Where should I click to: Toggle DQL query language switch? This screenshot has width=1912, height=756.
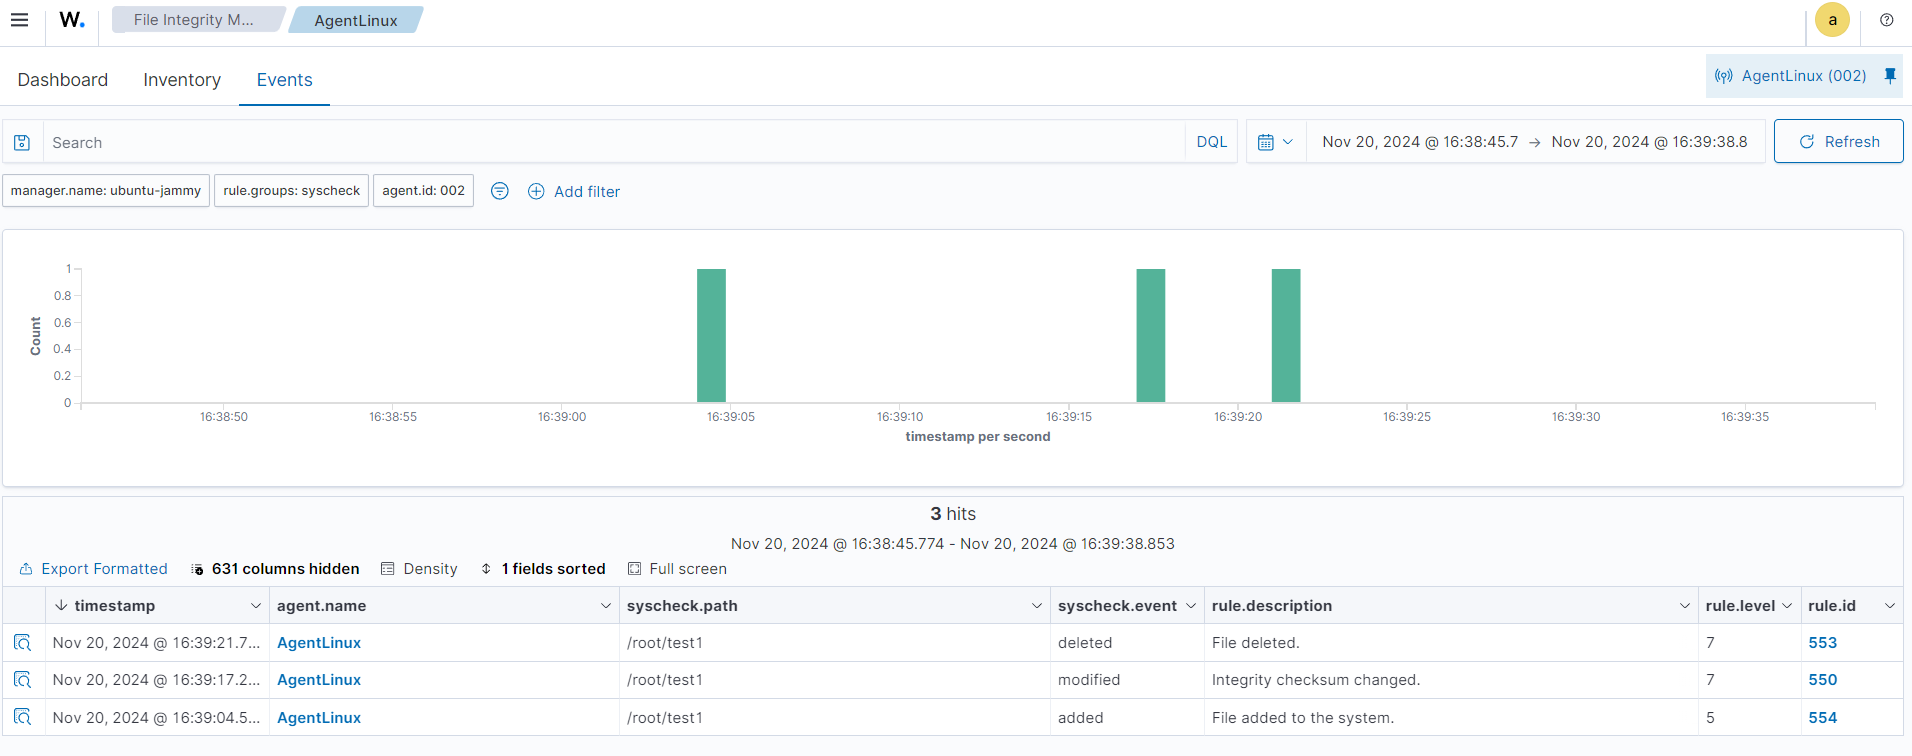click(1211, 142)
